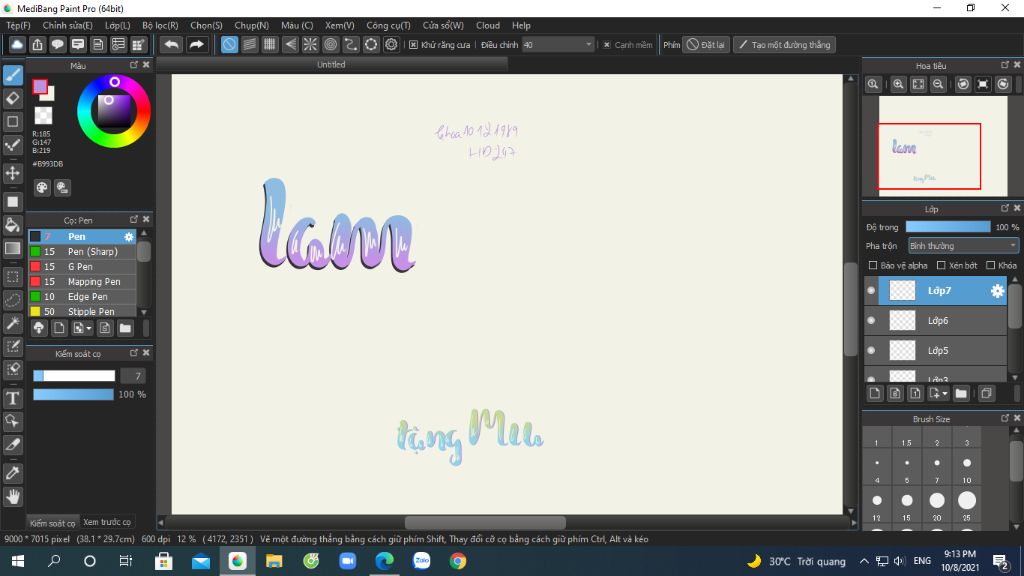Open the Lớp(L) menu
This screenshot has width=1024, height=576.
pos(118,25)
